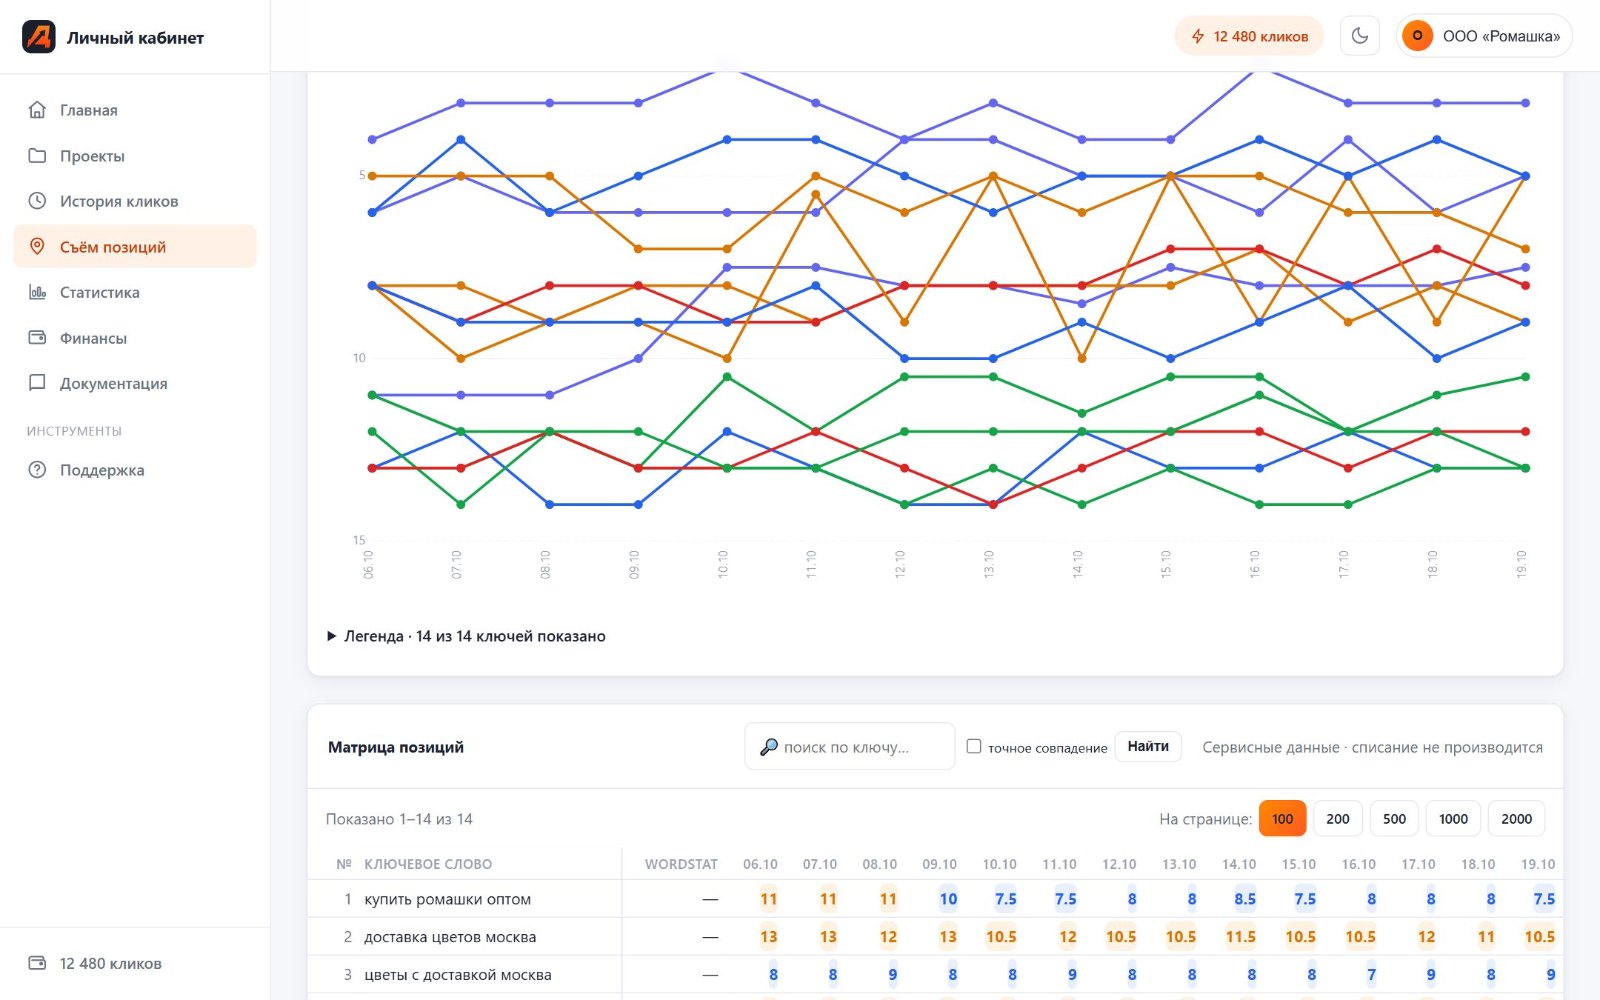This screenshot has height=1000, width=1600.
Task: Click the 11.5 cell in доставка цветов row
Action: pos(1241,937)
